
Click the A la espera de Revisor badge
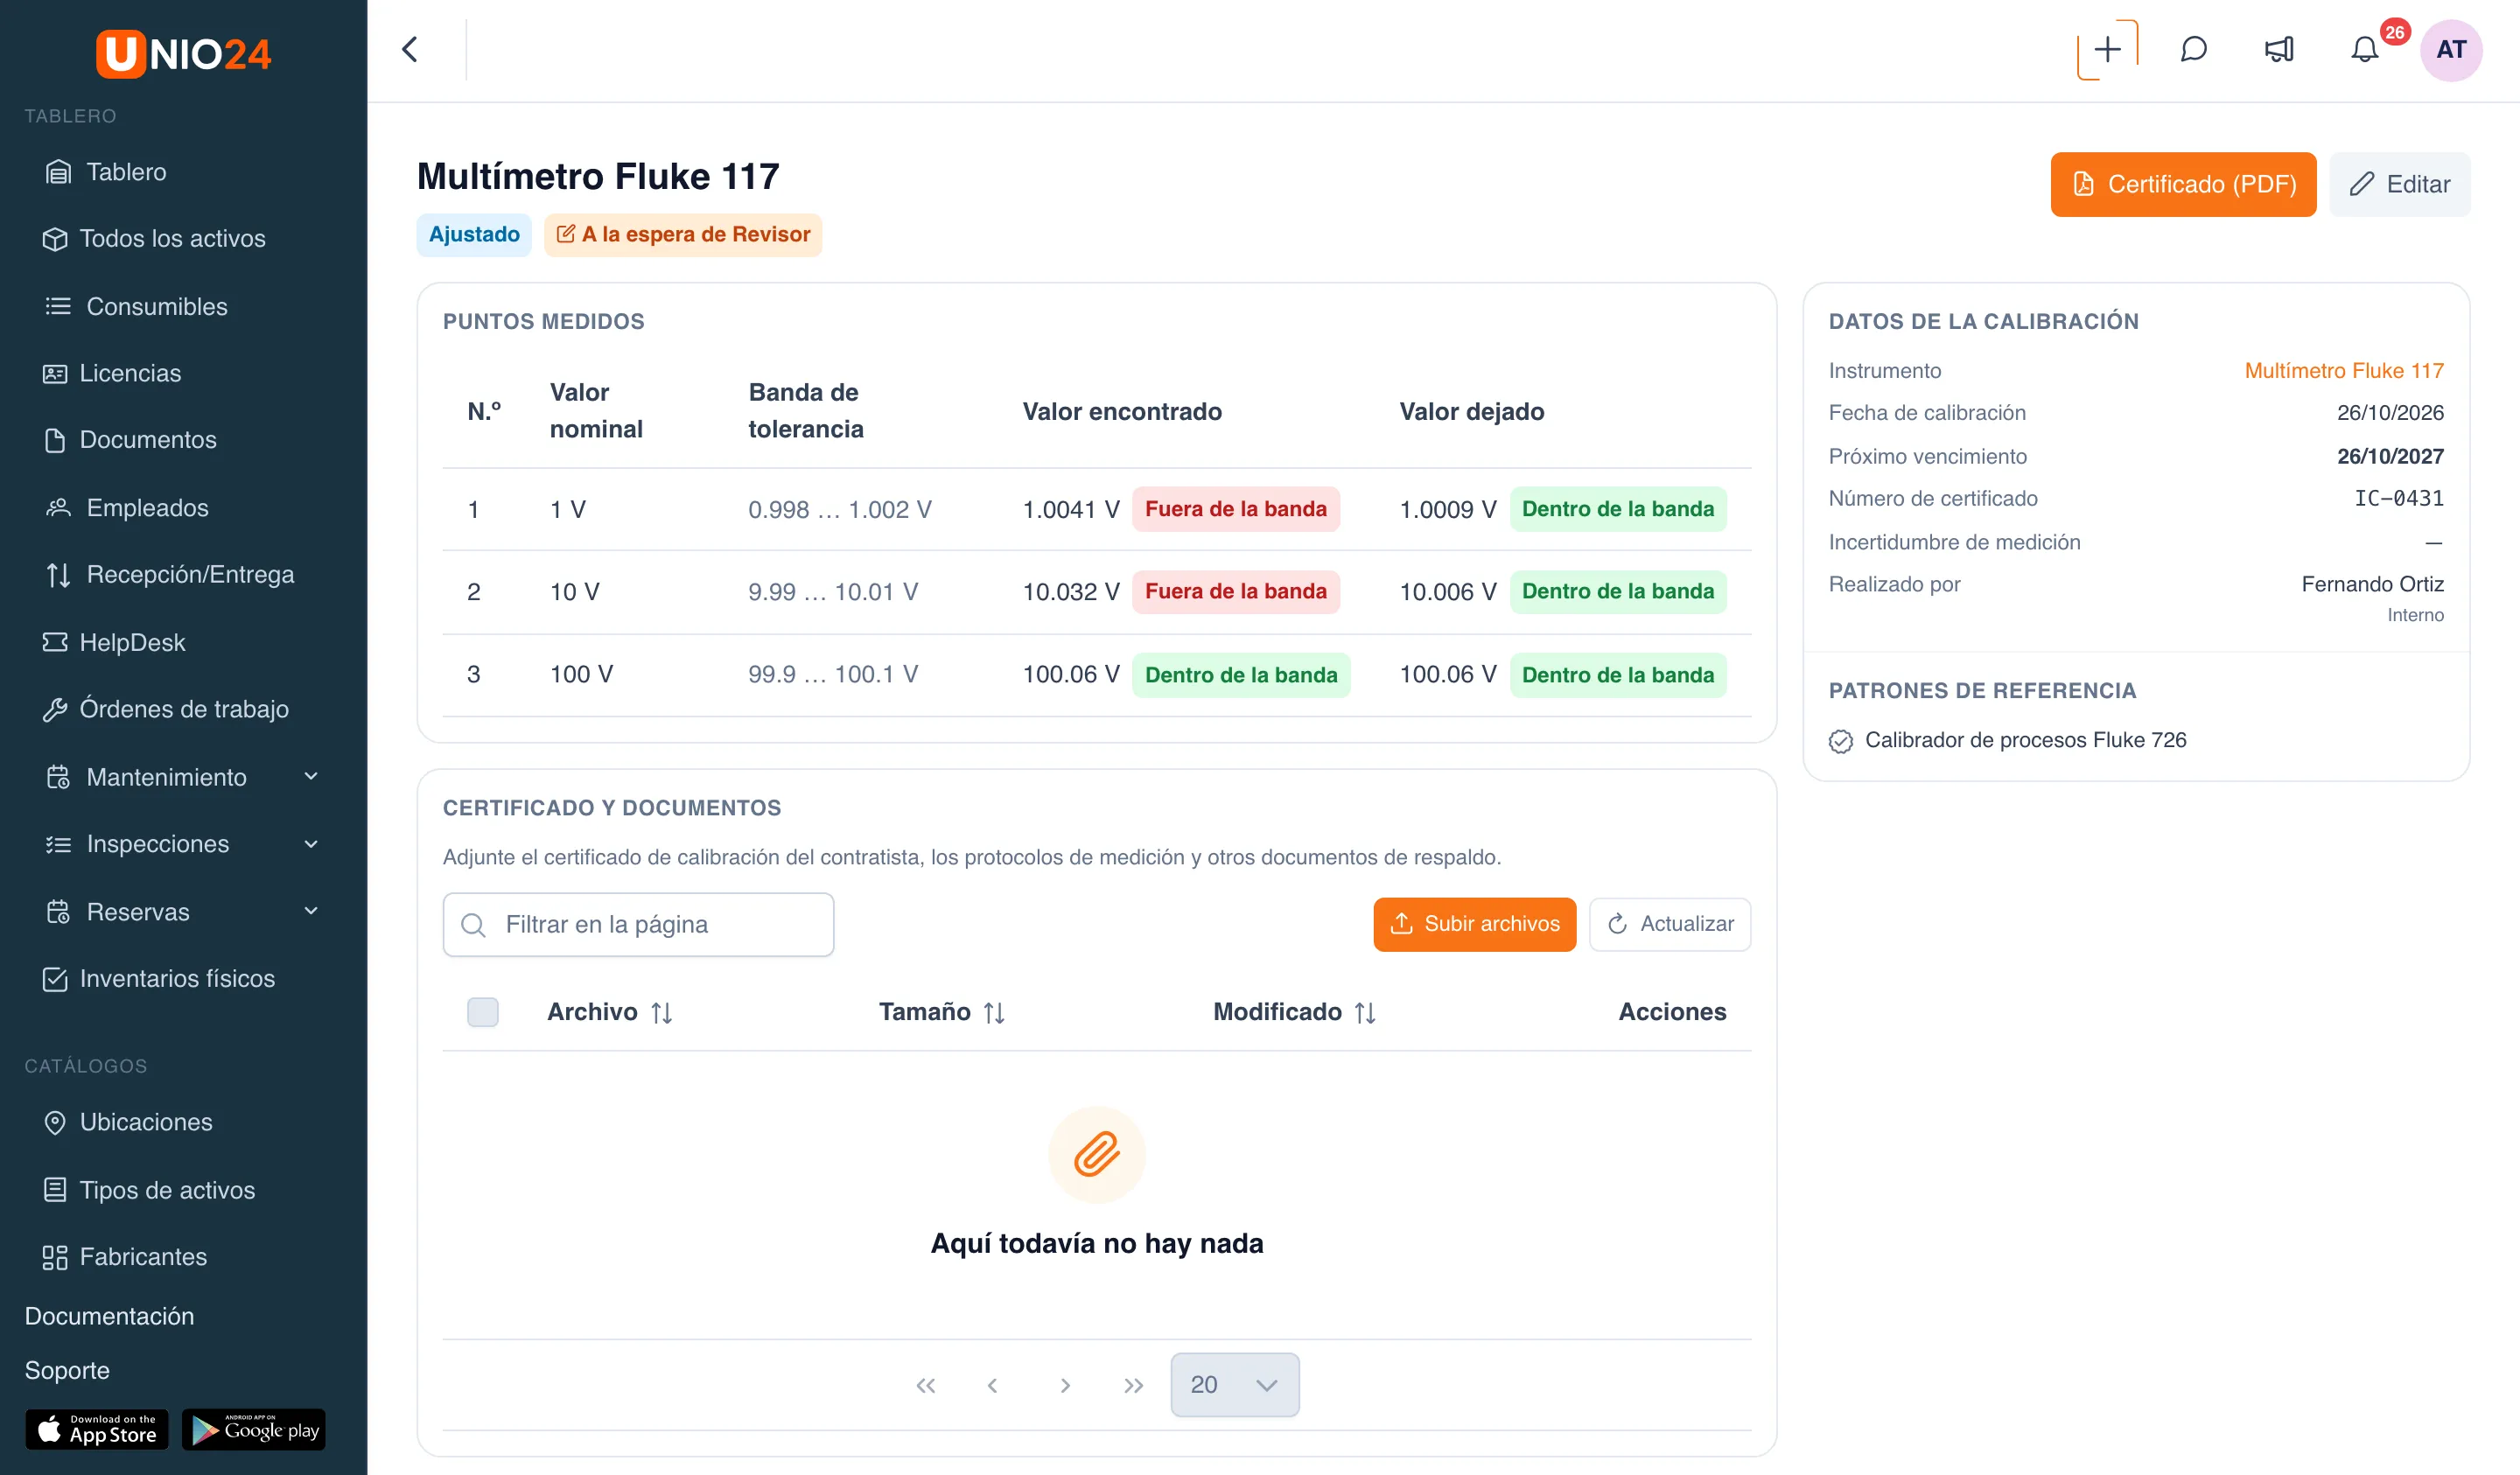click(x=683, y=235)
